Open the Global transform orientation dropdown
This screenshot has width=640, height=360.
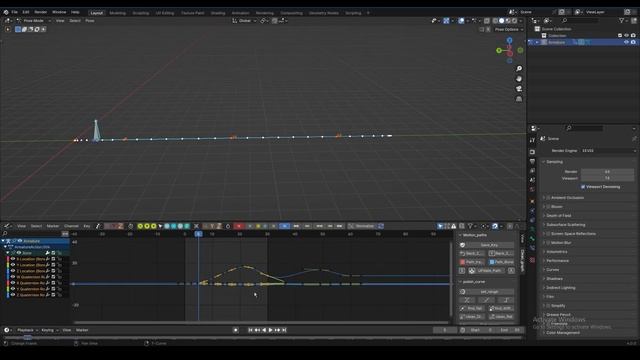click(x=244, y=20)
